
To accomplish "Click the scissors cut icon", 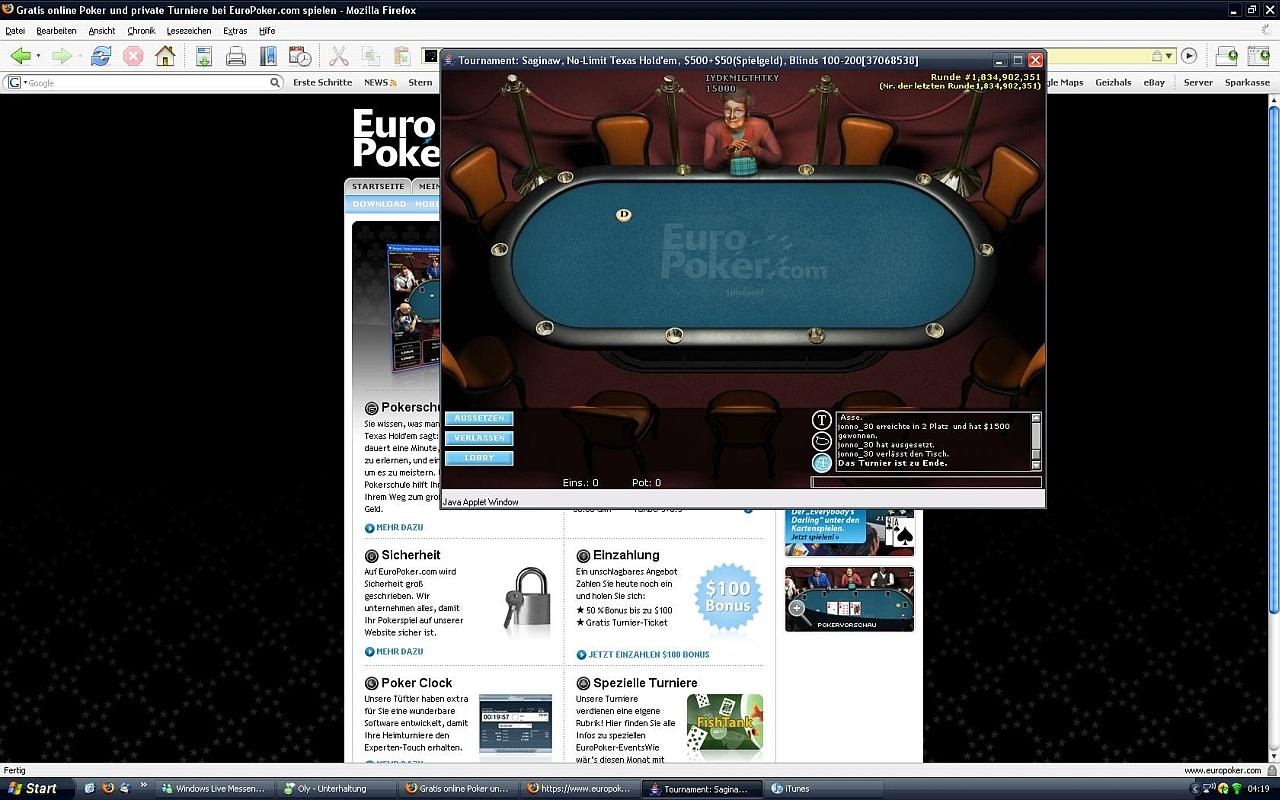I will click(x=339, y=56).
